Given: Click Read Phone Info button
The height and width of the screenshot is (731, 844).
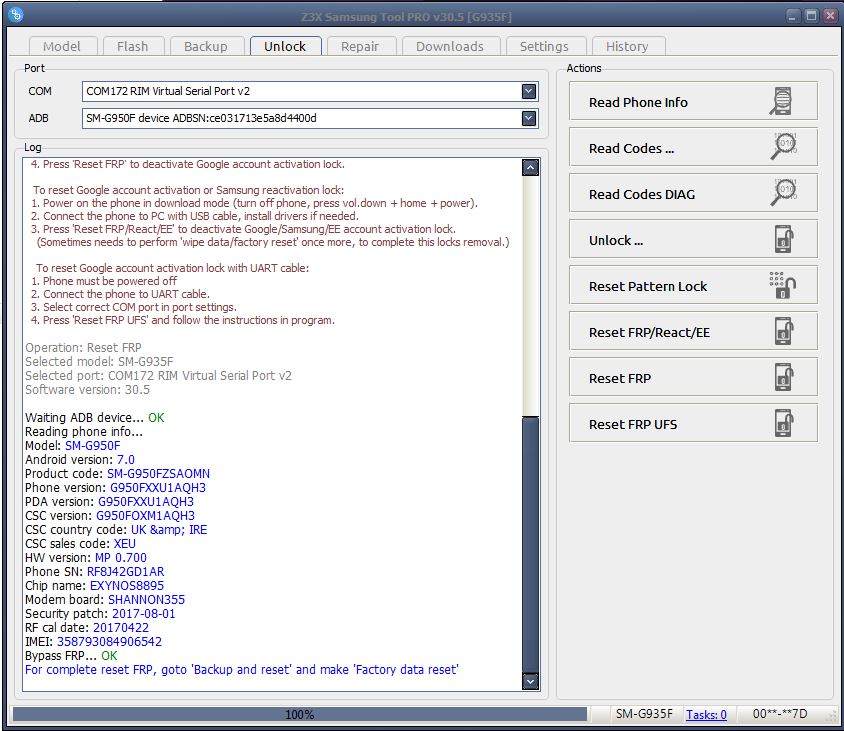Looking at the screenshot, I should (x=693, y=101).
